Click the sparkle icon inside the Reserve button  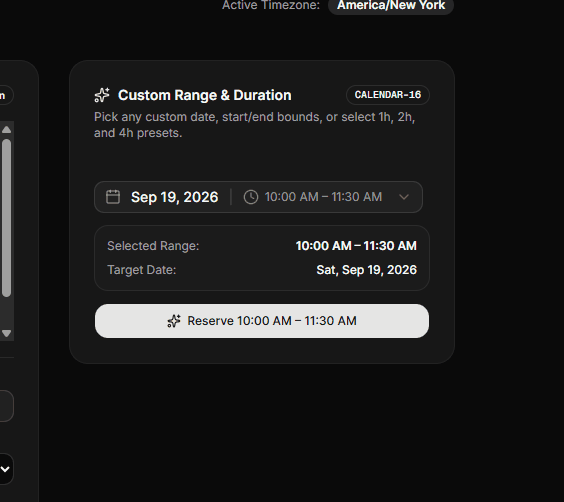pos(174,321)
